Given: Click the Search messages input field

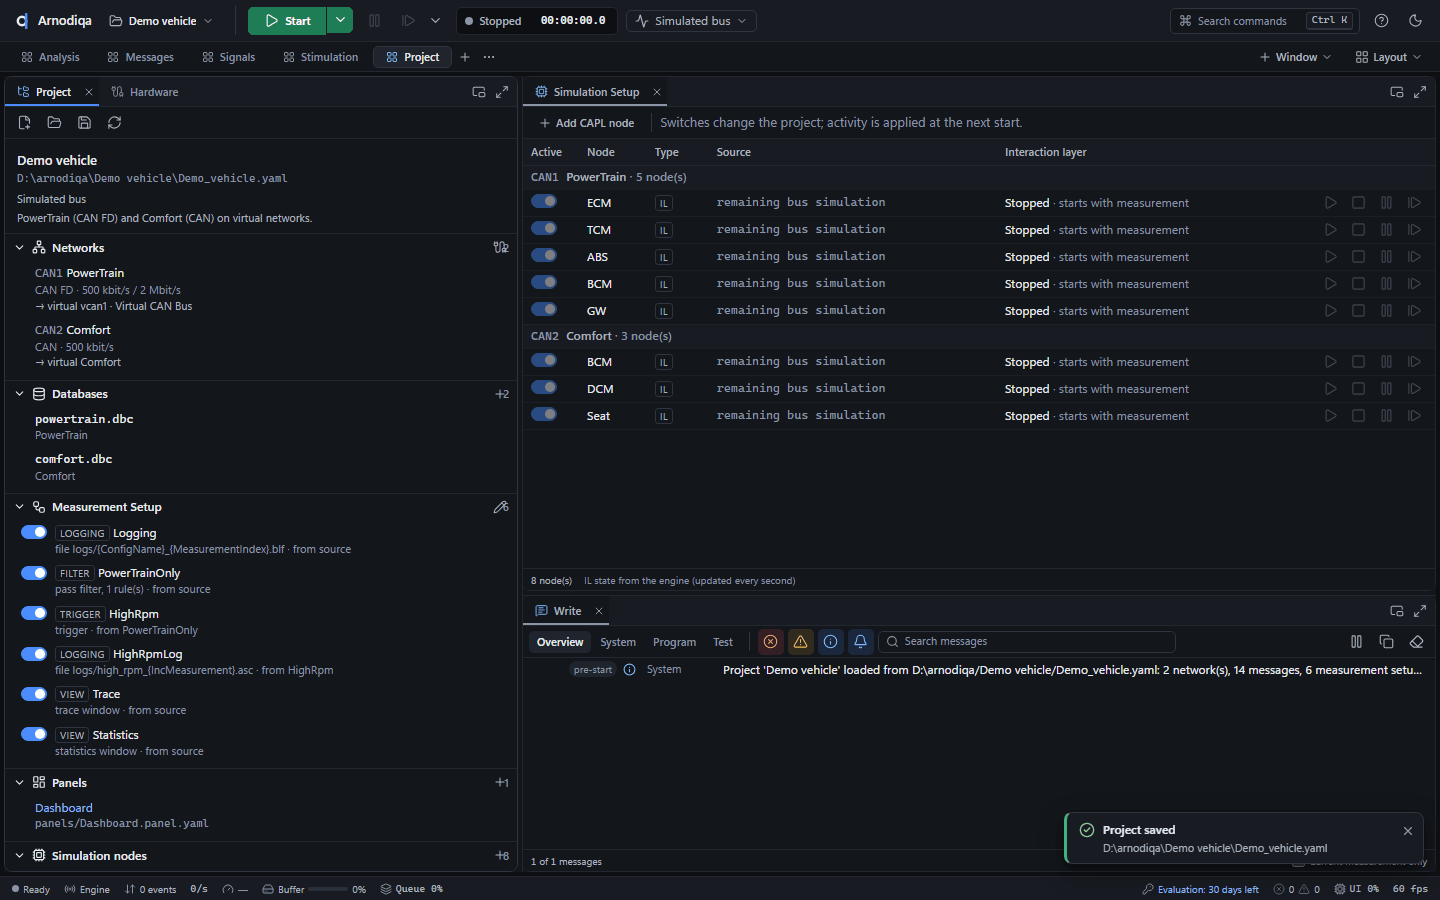Looking at the screenshot, I should click(1027, 642).
